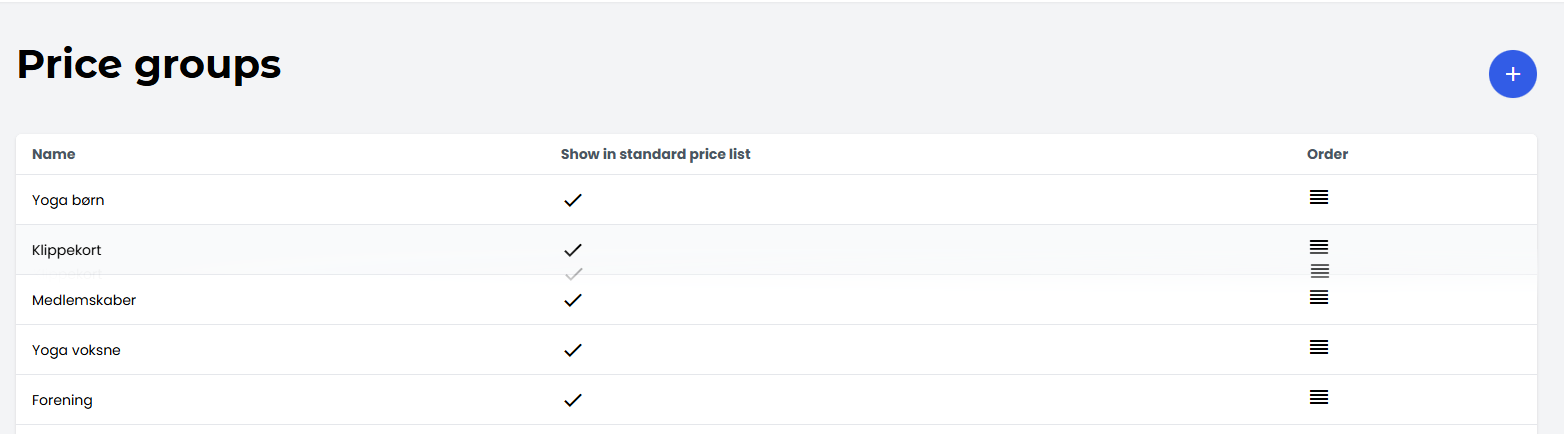Select the Medlemskaber row name
Image resolution: width=1564 pixels, height=434 pixels.
tap(84, 300)
